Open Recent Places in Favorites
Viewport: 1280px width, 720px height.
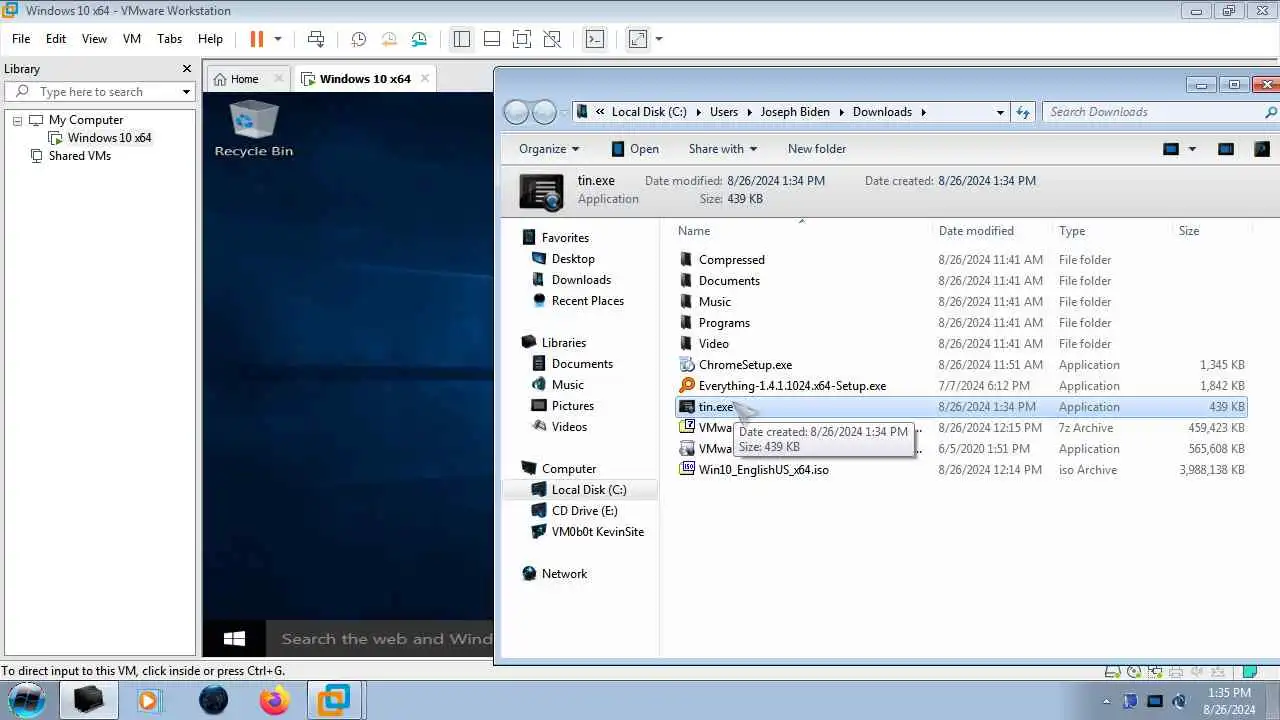587,301
